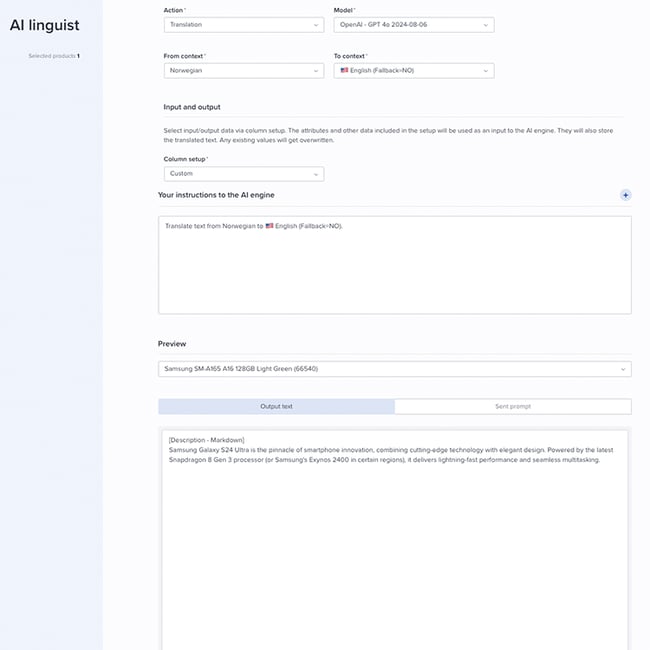Click the translated output description text area
Viewport: 650px width, 650px height.
tap(395, 539)
